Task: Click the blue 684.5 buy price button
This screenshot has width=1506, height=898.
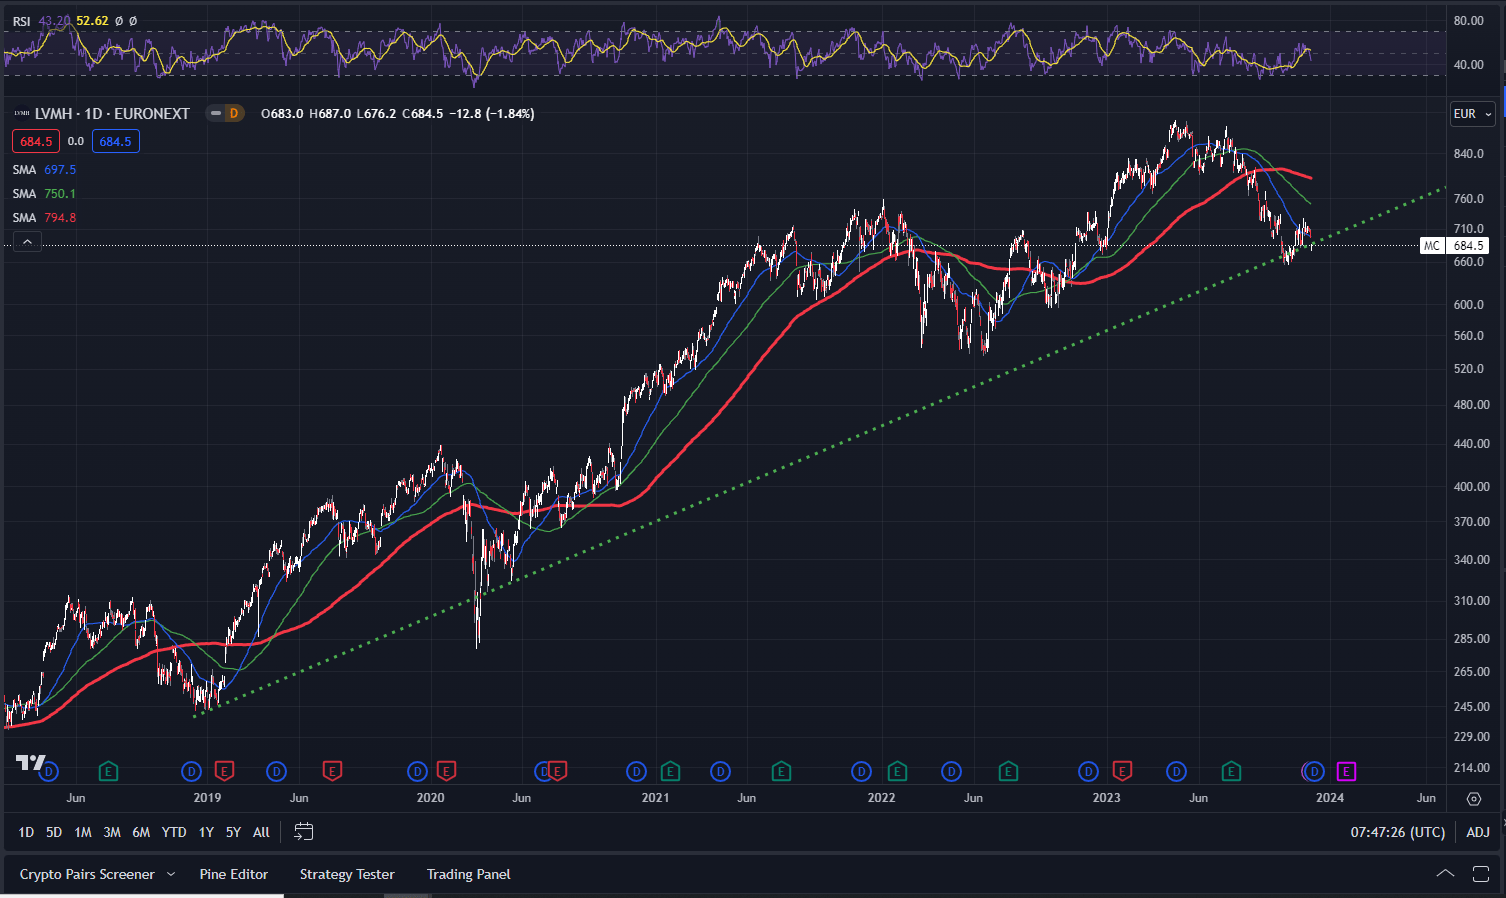Action: 115,142
